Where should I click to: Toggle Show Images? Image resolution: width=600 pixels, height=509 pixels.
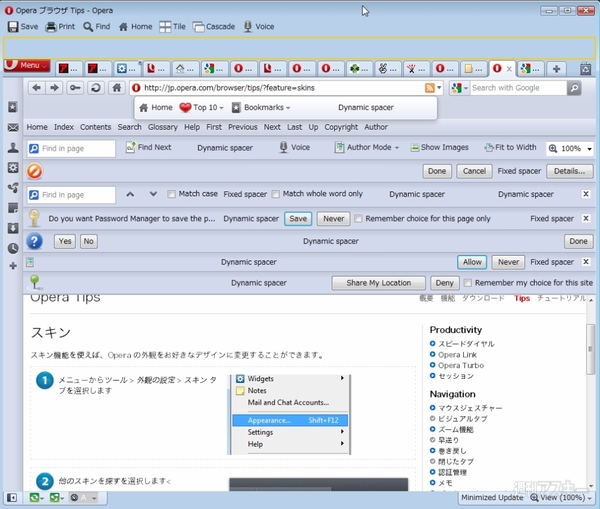click(439, 147)
